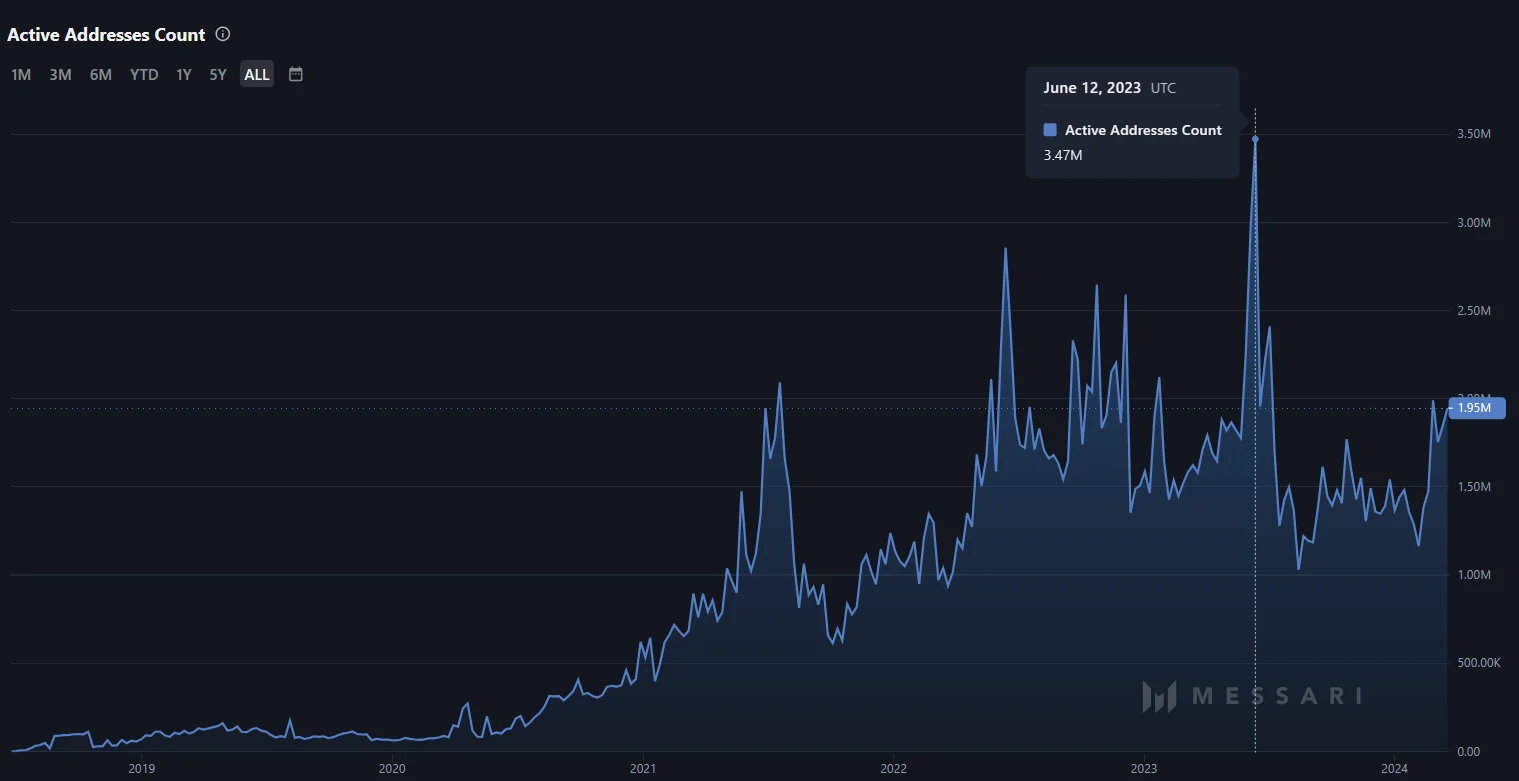The width and height of the screenshot is (1519, 781).
Task: Click the 1.00M y-axis label
Action: coord(1474,575)
